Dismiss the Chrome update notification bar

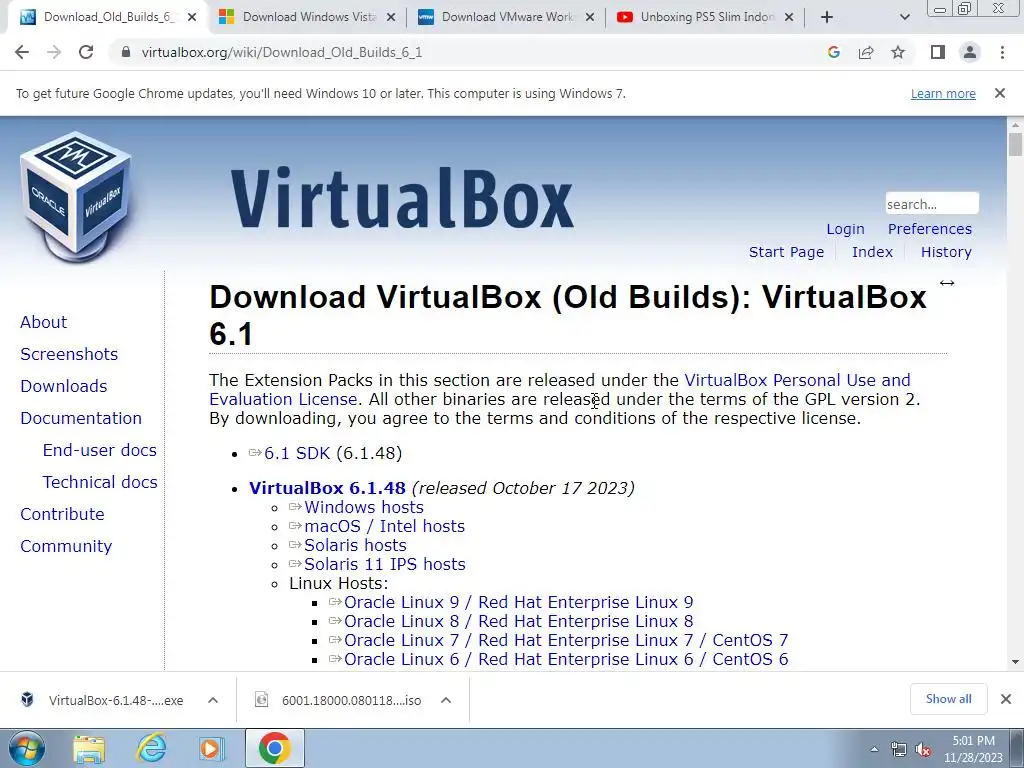click(1000, 93)
